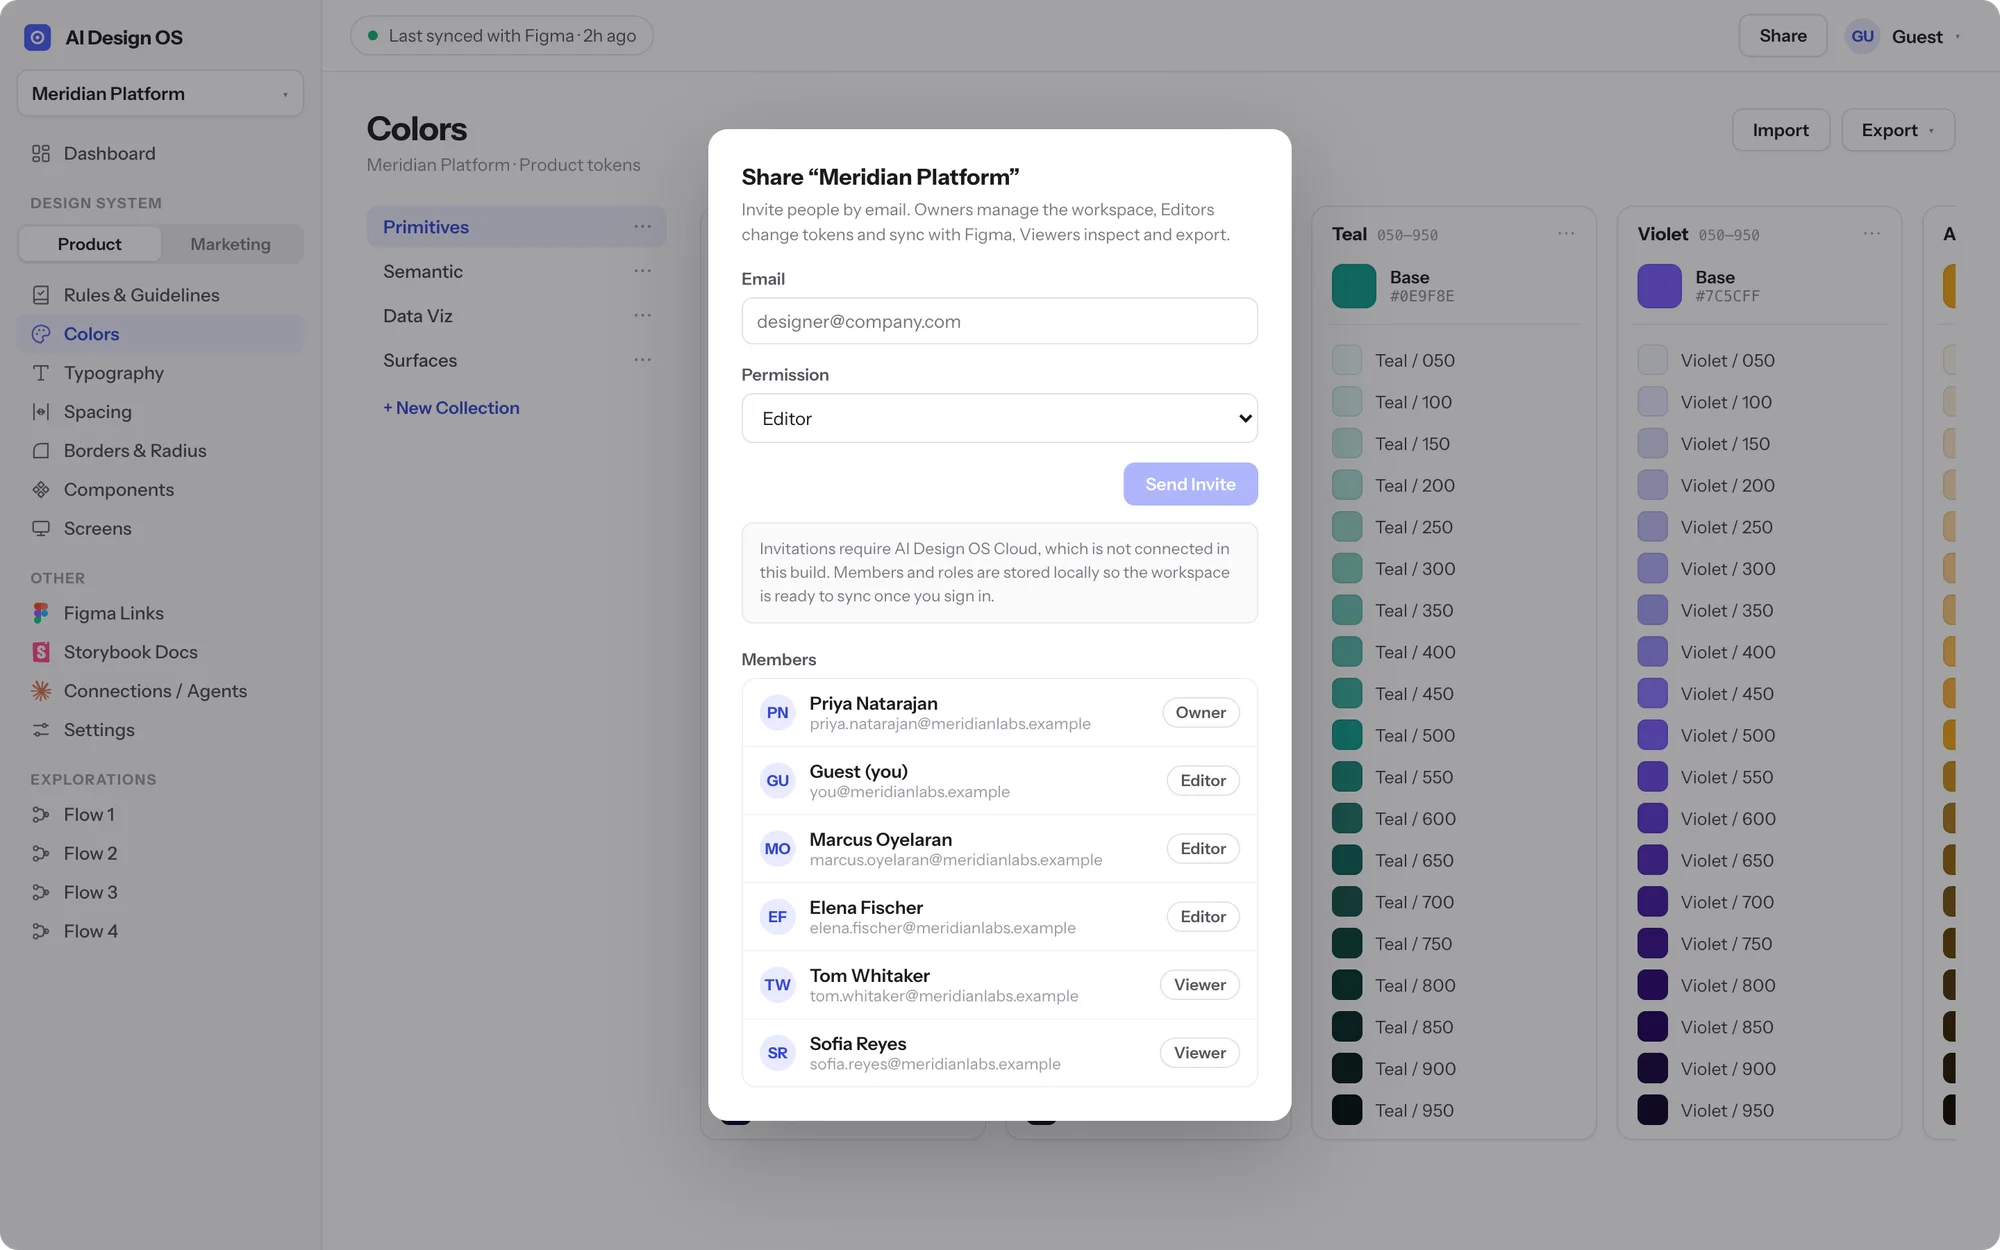Image resolution: width=2000 pixels, height=1250 pixels.
Task: Click the Components diamond icon
Action: 41,490
